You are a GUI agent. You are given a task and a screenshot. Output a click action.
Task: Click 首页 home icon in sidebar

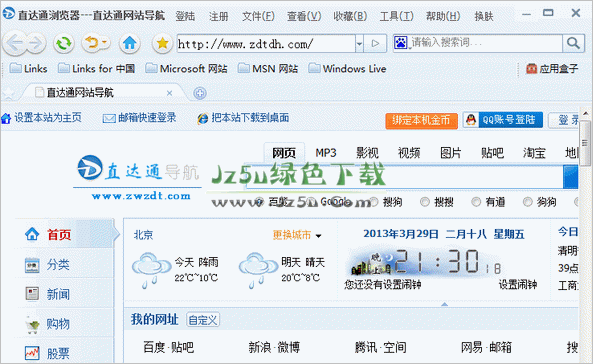click(x=32, y=234)
